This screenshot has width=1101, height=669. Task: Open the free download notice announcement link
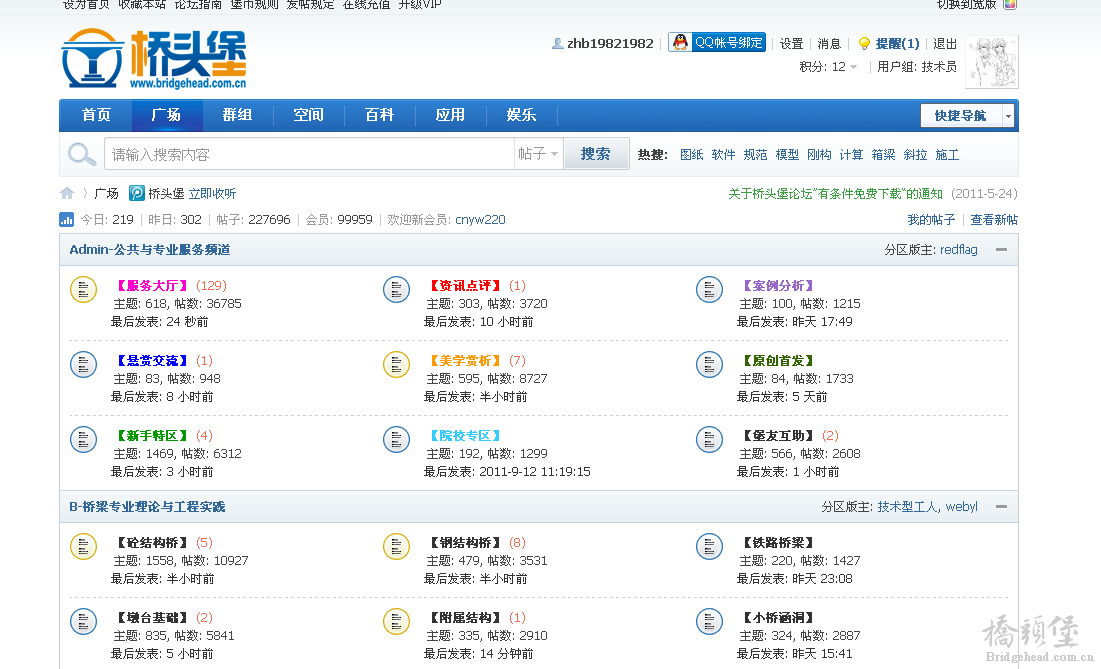click(x=836, y=194)
